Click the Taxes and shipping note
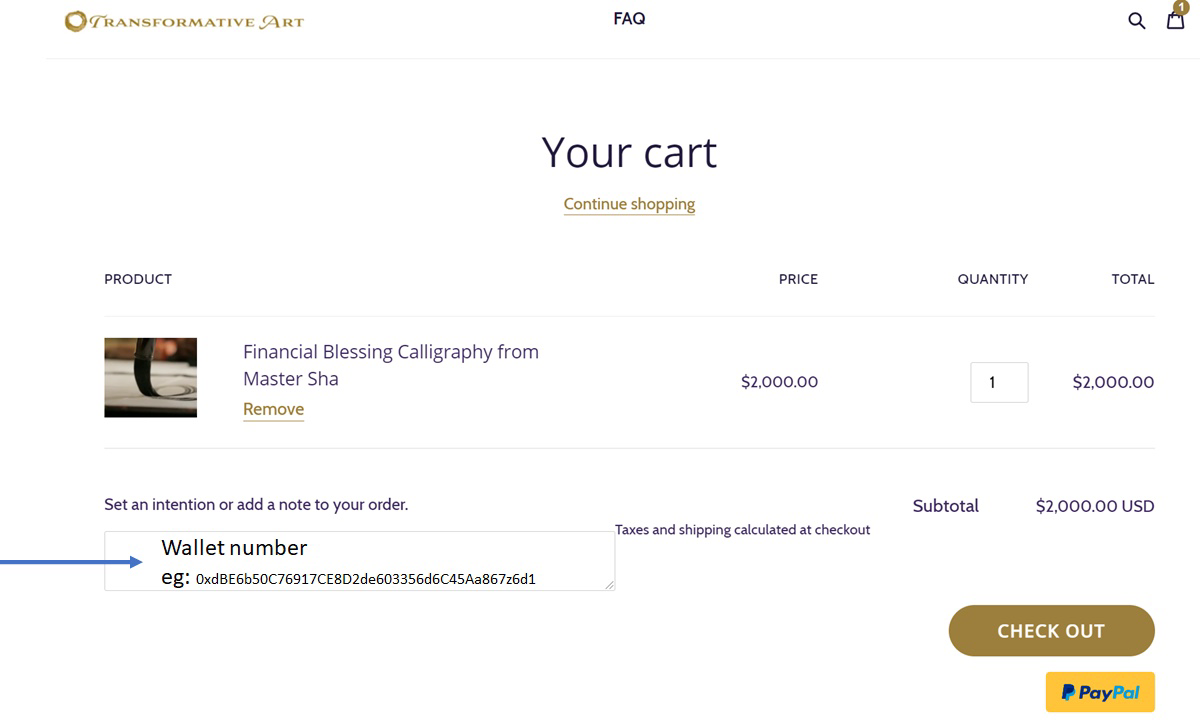Viewport: 1200px width, 720px height. [x=742, y=530]
